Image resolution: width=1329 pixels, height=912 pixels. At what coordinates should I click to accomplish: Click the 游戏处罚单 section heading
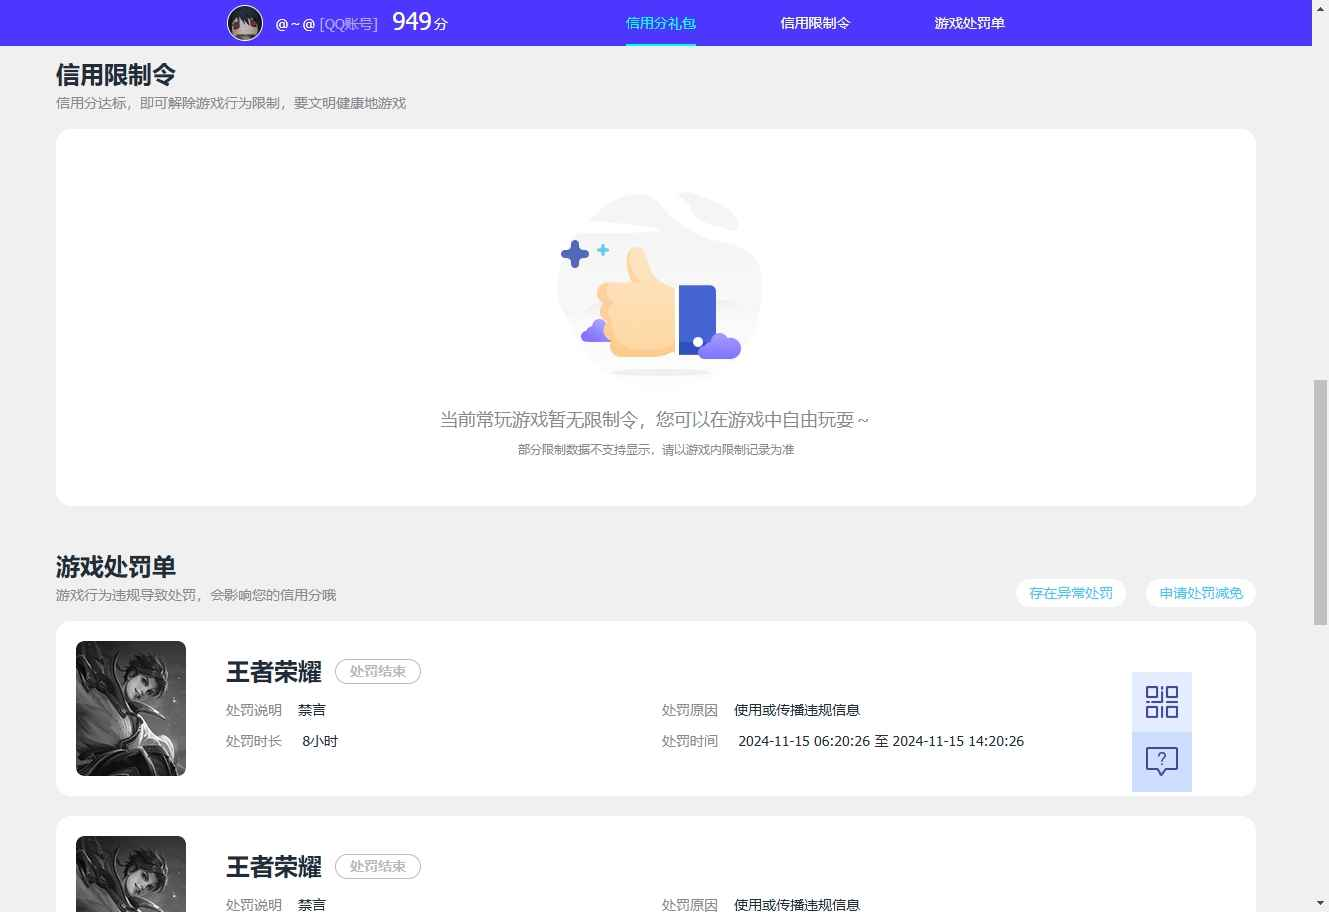[x=116, y=567]
